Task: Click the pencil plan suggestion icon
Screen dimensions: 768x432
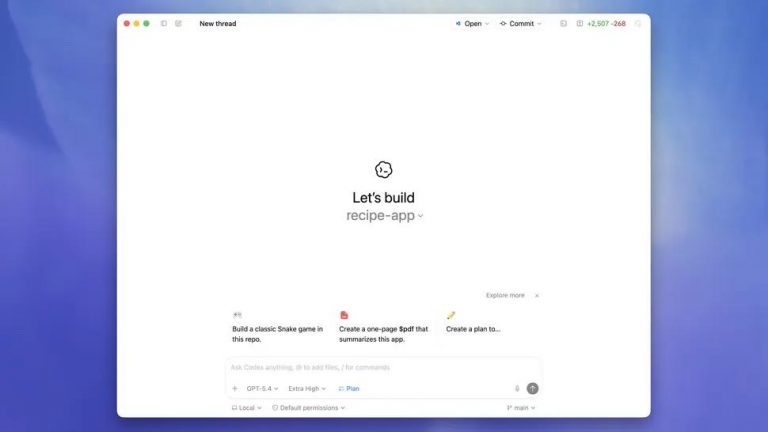Action: click(451, 315)
